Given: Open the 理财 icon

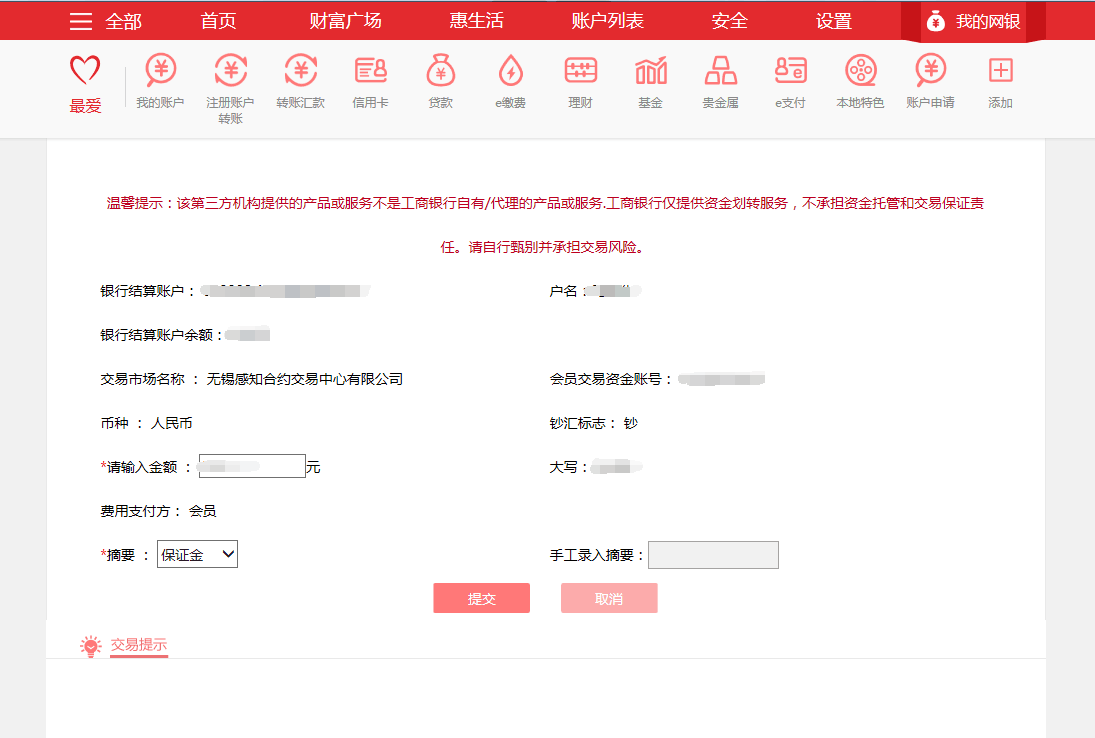Looking at the screenshot, I should pos(580,71).
